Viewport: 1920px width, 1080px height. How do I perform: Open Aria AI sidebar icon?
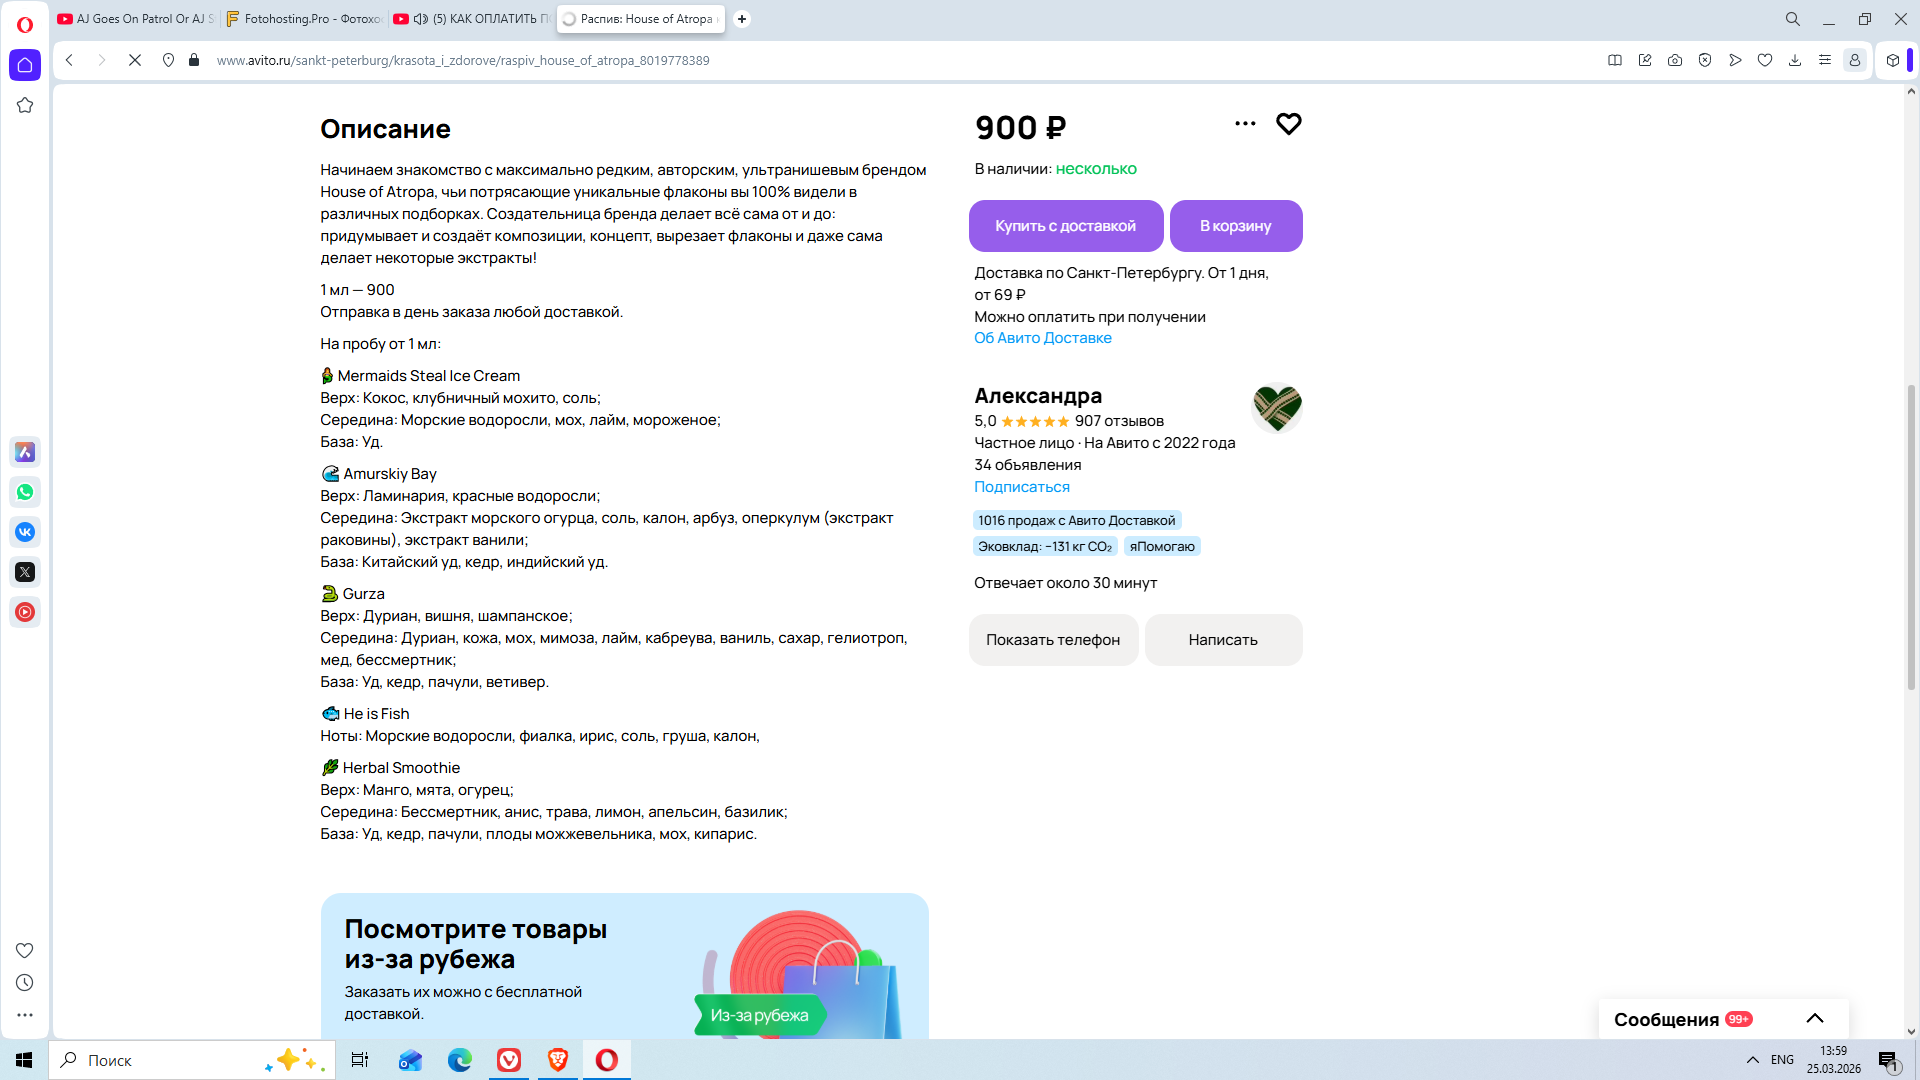(25, 452)
